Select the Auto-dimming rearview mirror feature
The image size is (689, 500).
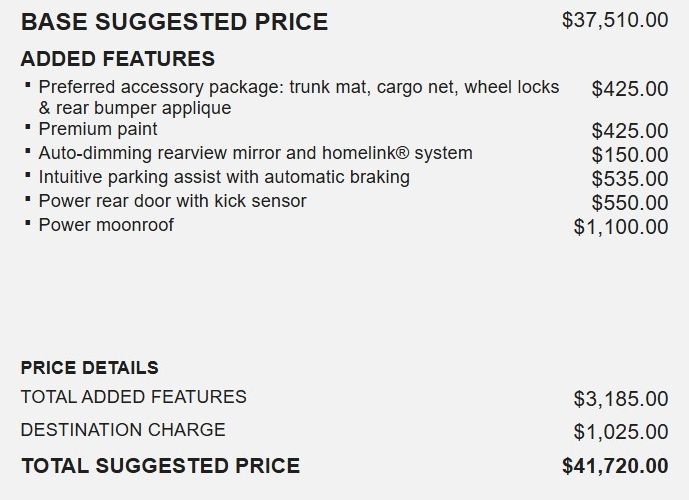tap(255, 153)
